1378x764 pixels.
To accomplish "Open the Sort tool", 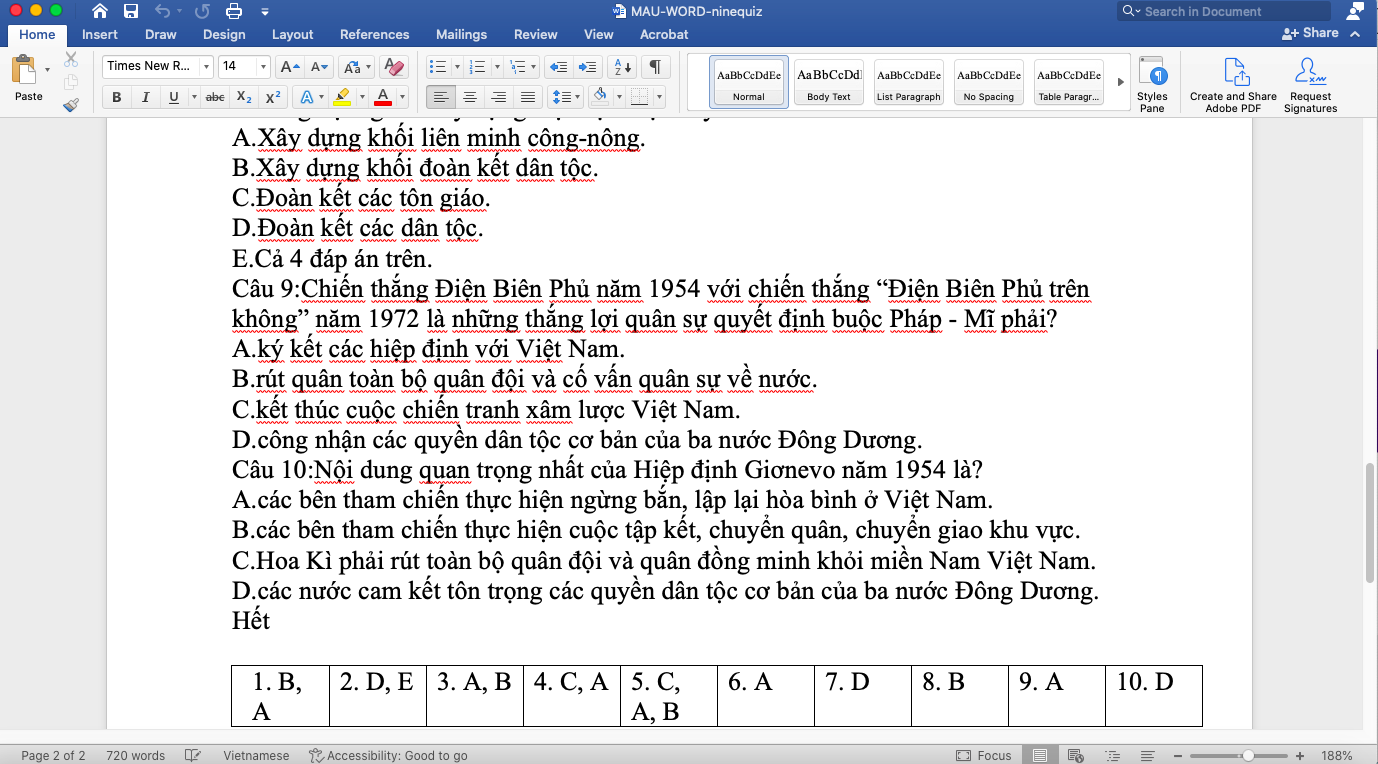I will 620,66.
